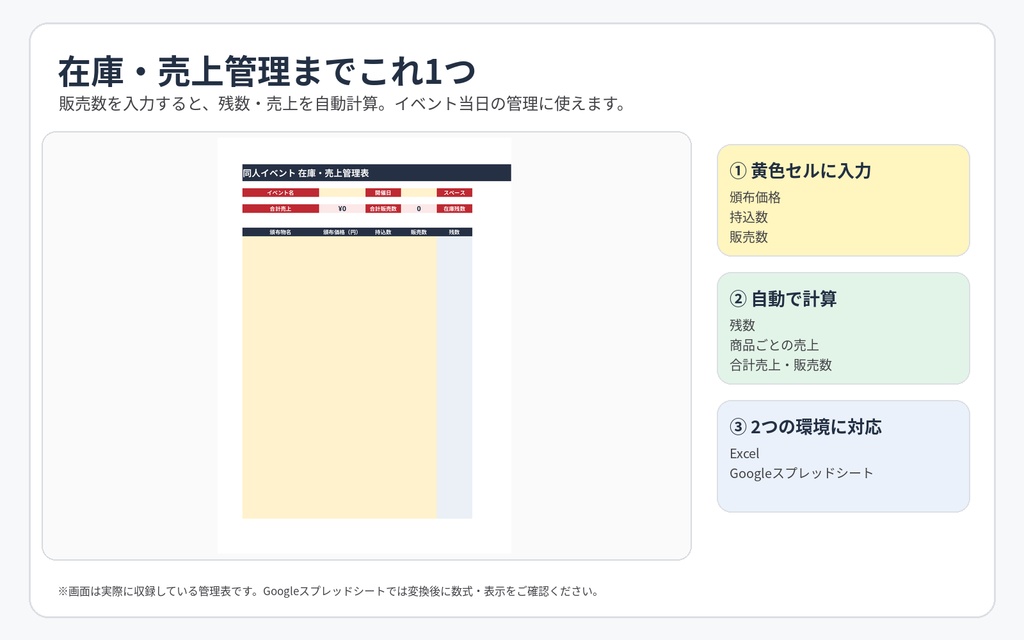1024x640 pixels.
Task: Click 持込数 in the yellow card
Action: point(748,217)
